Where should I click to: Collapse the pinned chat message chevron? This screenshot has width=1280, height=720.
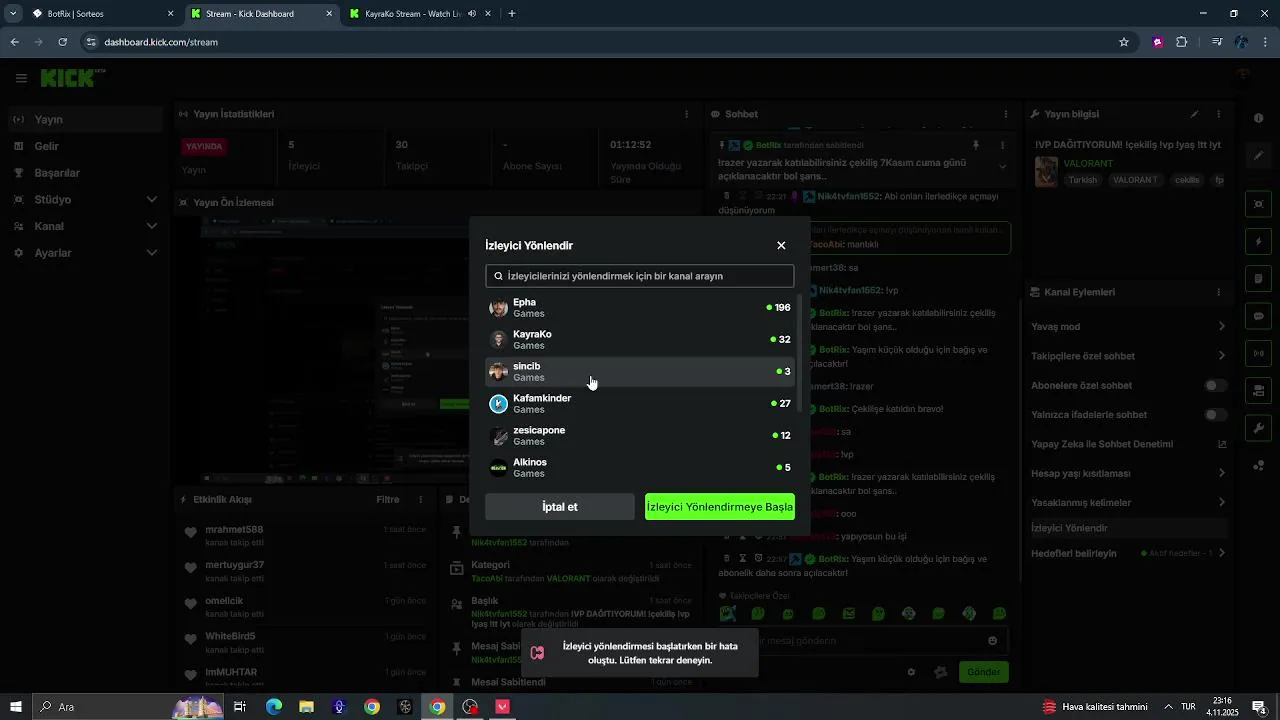pyautogui.click(x=1003, y=167)
